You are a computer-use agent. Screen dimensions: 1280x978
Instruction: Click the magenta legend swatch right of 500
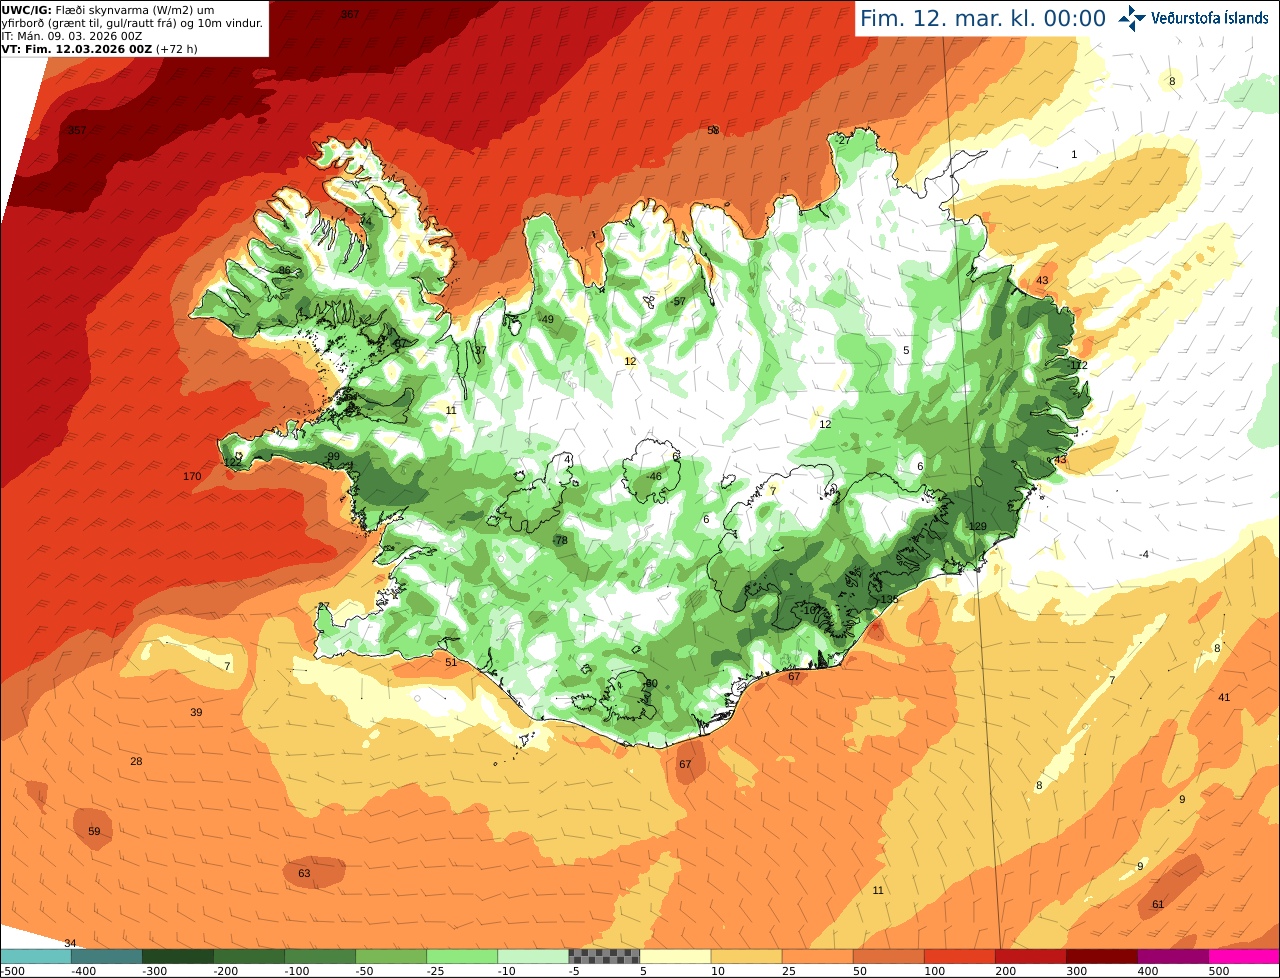coord(1244,957)
